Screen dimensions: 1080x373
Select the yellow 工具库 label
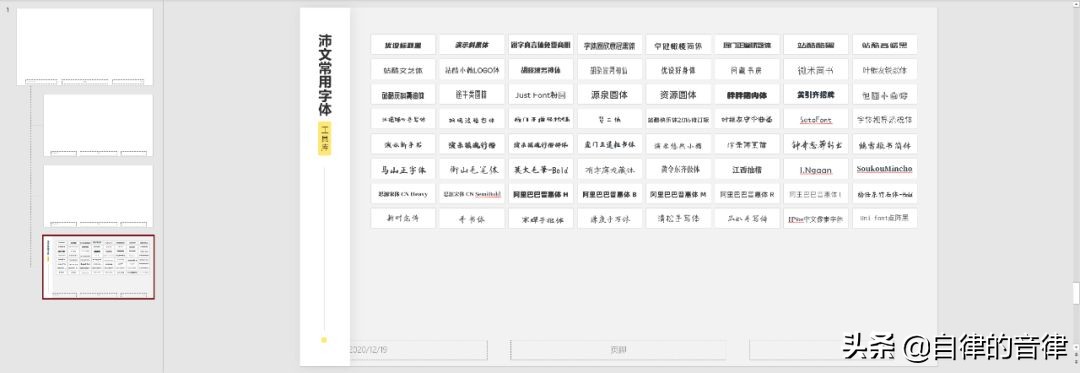coord(324,138)
